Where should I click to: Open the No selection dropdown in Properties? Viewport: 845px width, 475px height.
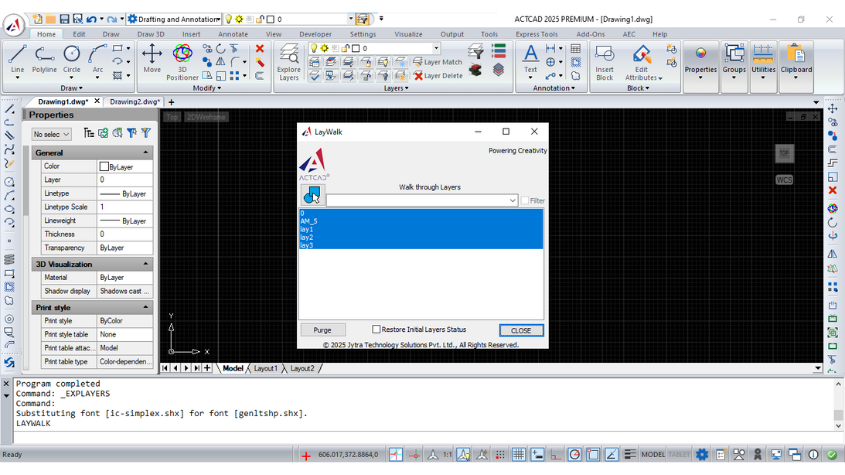pyautogui.click(x=51, y=134)
